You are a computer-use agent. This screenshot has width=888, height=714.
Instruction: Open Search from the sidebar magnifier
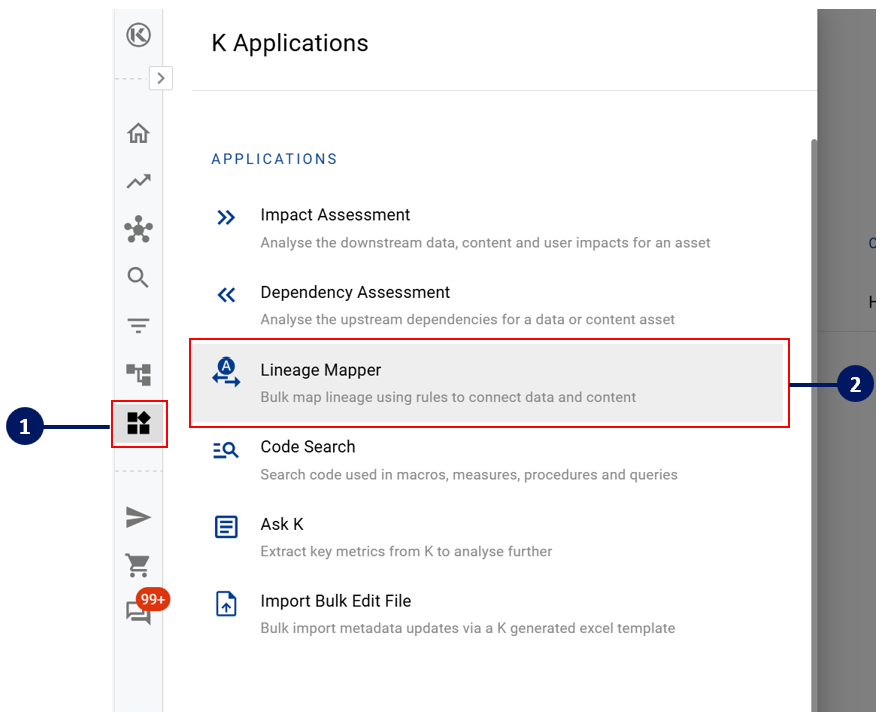coord(138,278)
